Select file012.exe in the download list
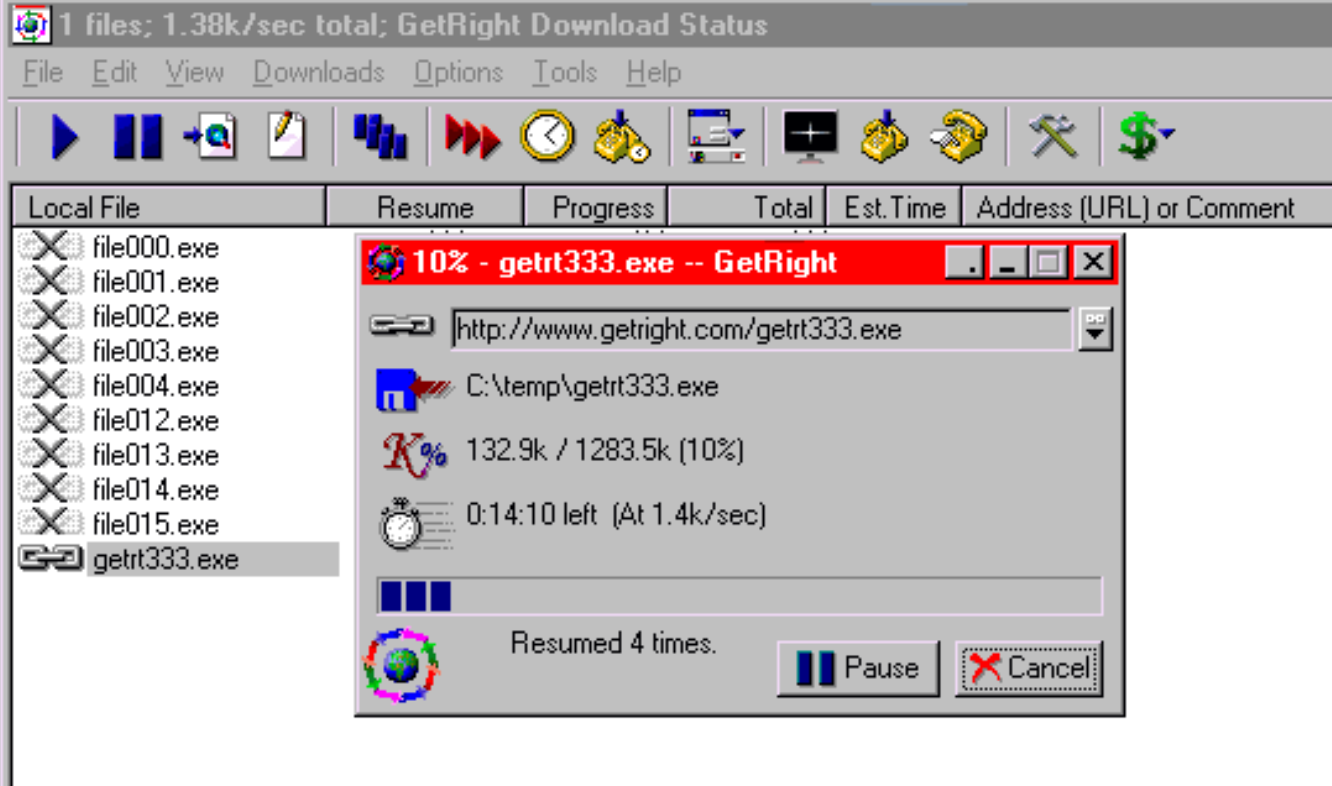This screenshot has height=786, width=1332. tap(155, 421)
